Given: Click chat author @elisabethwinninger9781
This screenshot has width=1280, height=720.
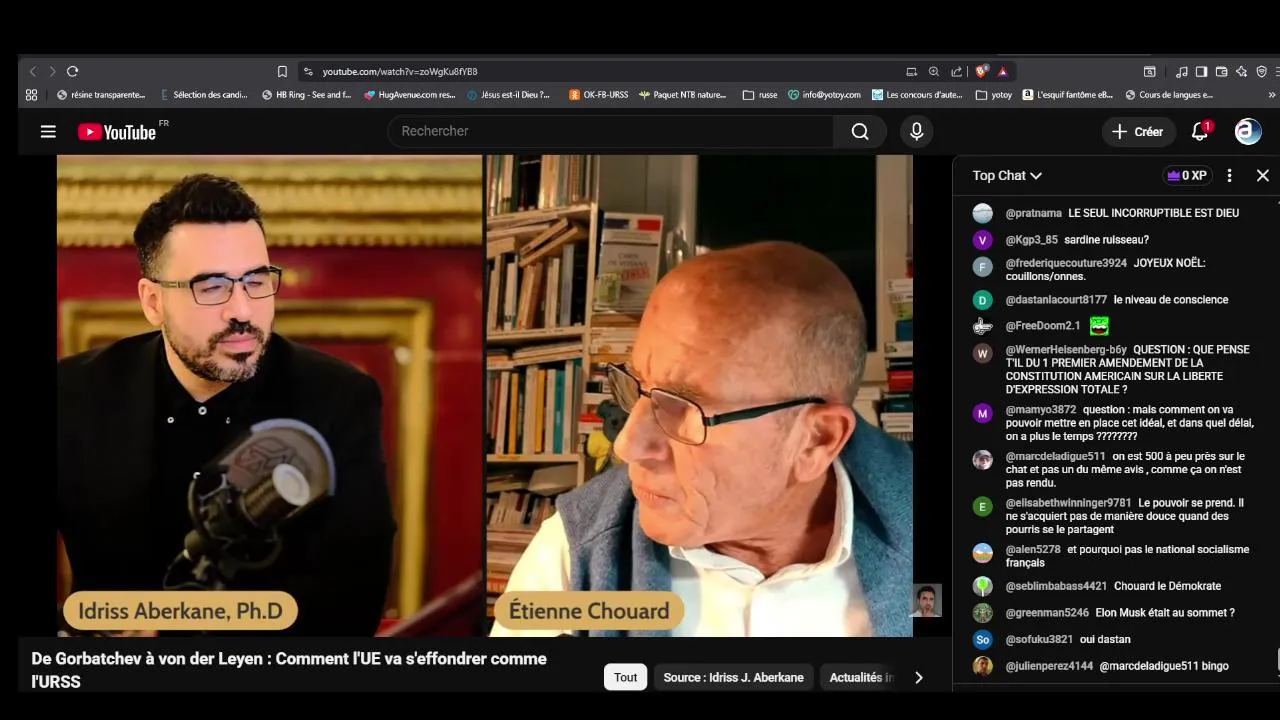Looking at the screenshot, I should [x=1068, y=503].
